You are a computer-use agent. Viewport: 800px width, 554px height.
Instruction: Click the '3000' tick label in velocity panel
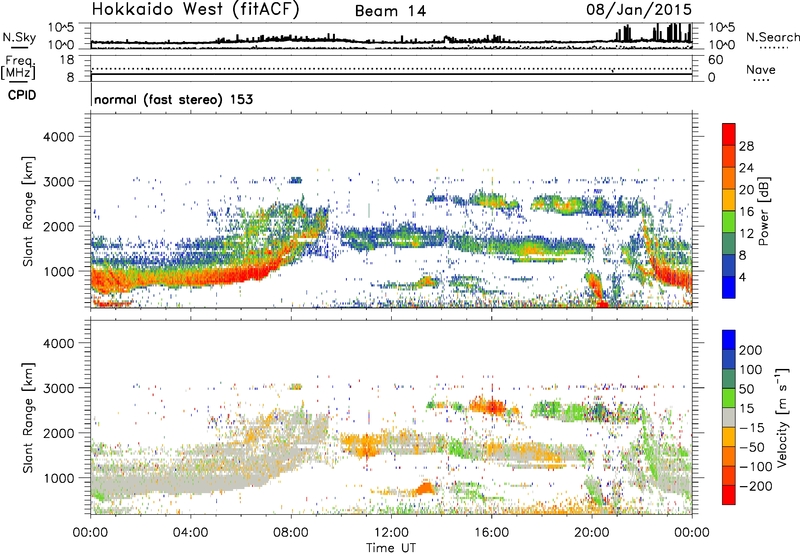tap(58, 388)
